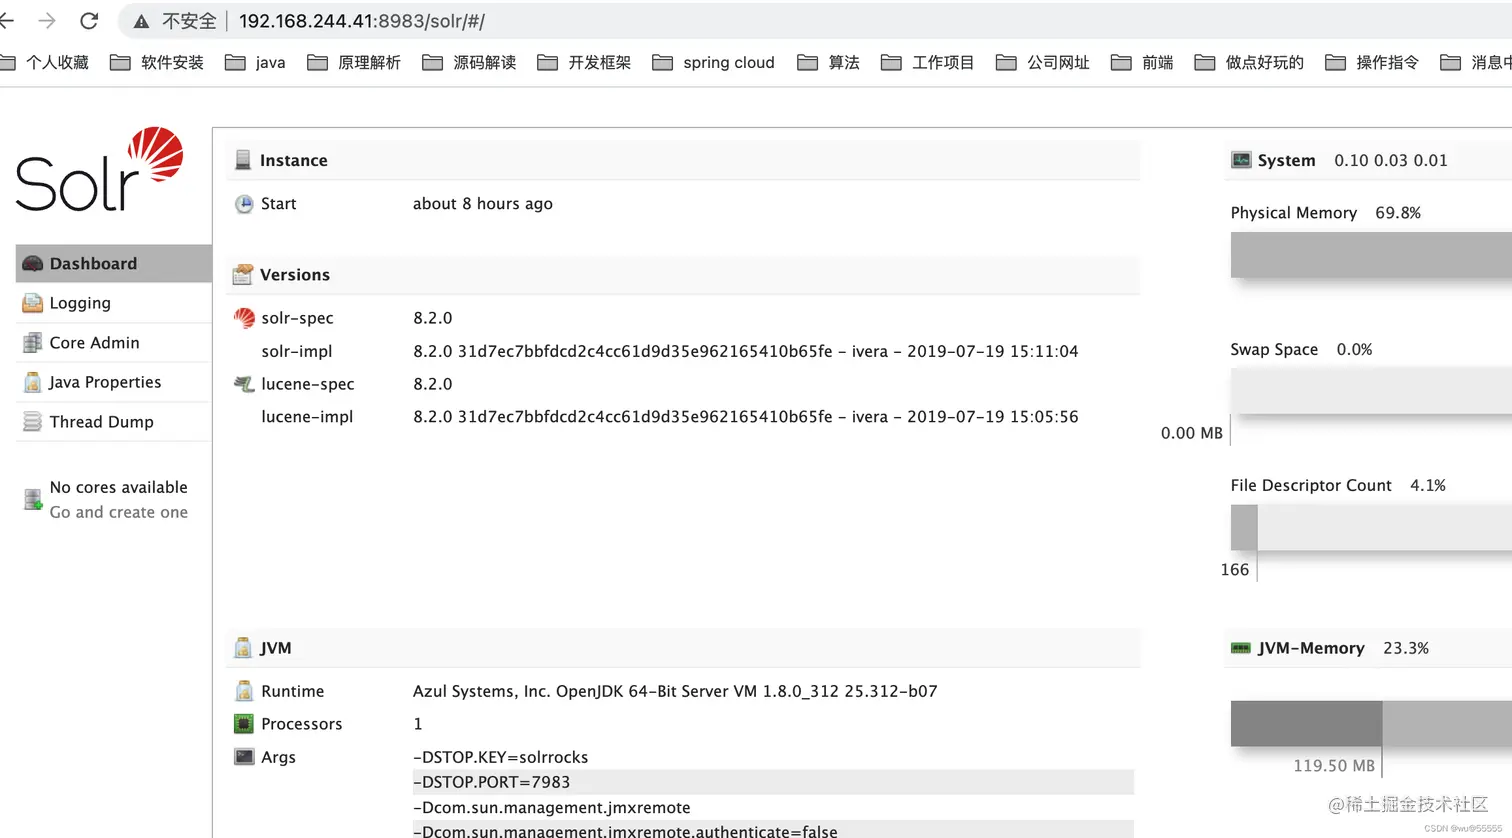
Task: Click the insecure-site warning triangle icon
Action: 142,21
